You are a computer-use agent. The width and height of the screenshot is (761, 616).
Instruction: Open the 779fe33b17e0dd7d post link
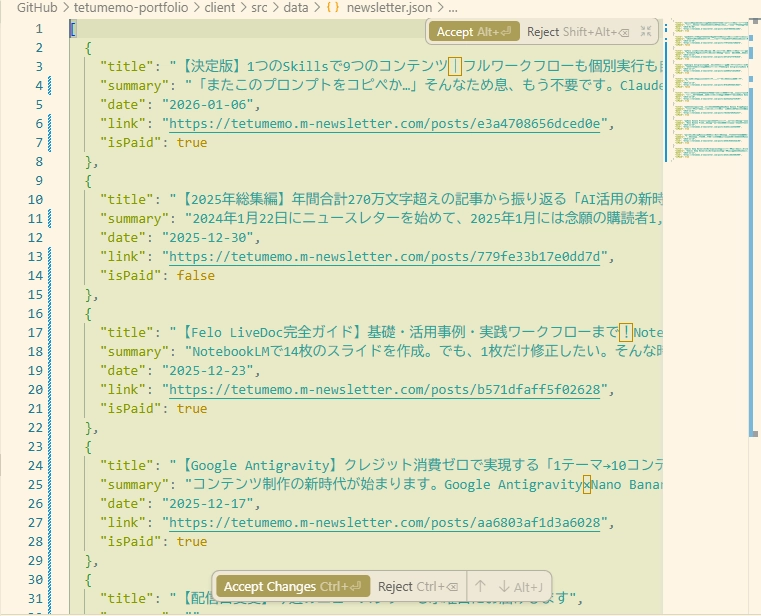tap(384, 256)
